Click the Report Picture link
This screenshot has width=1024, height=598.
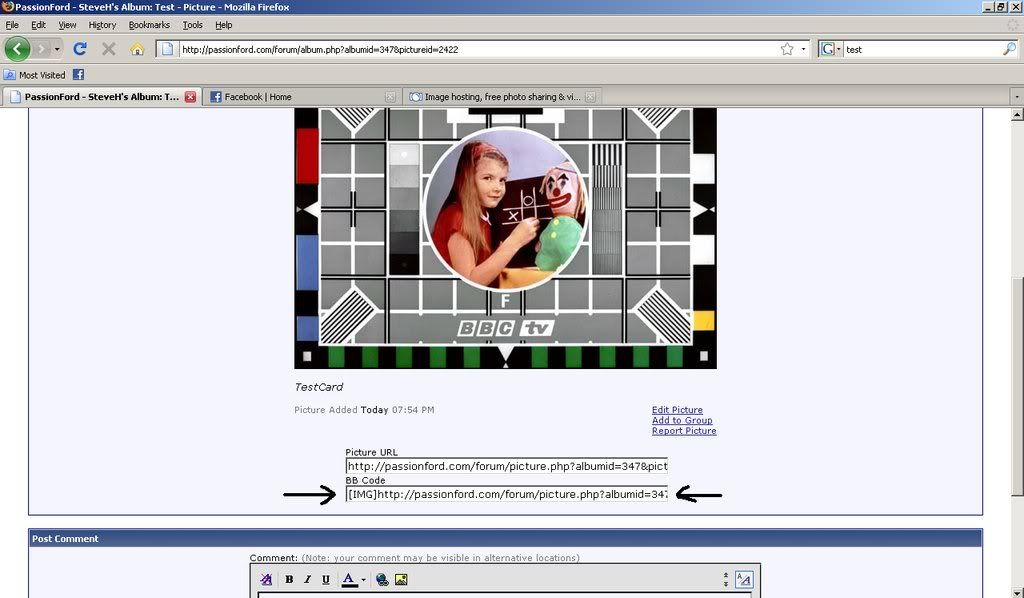click(x=684, y=431)
